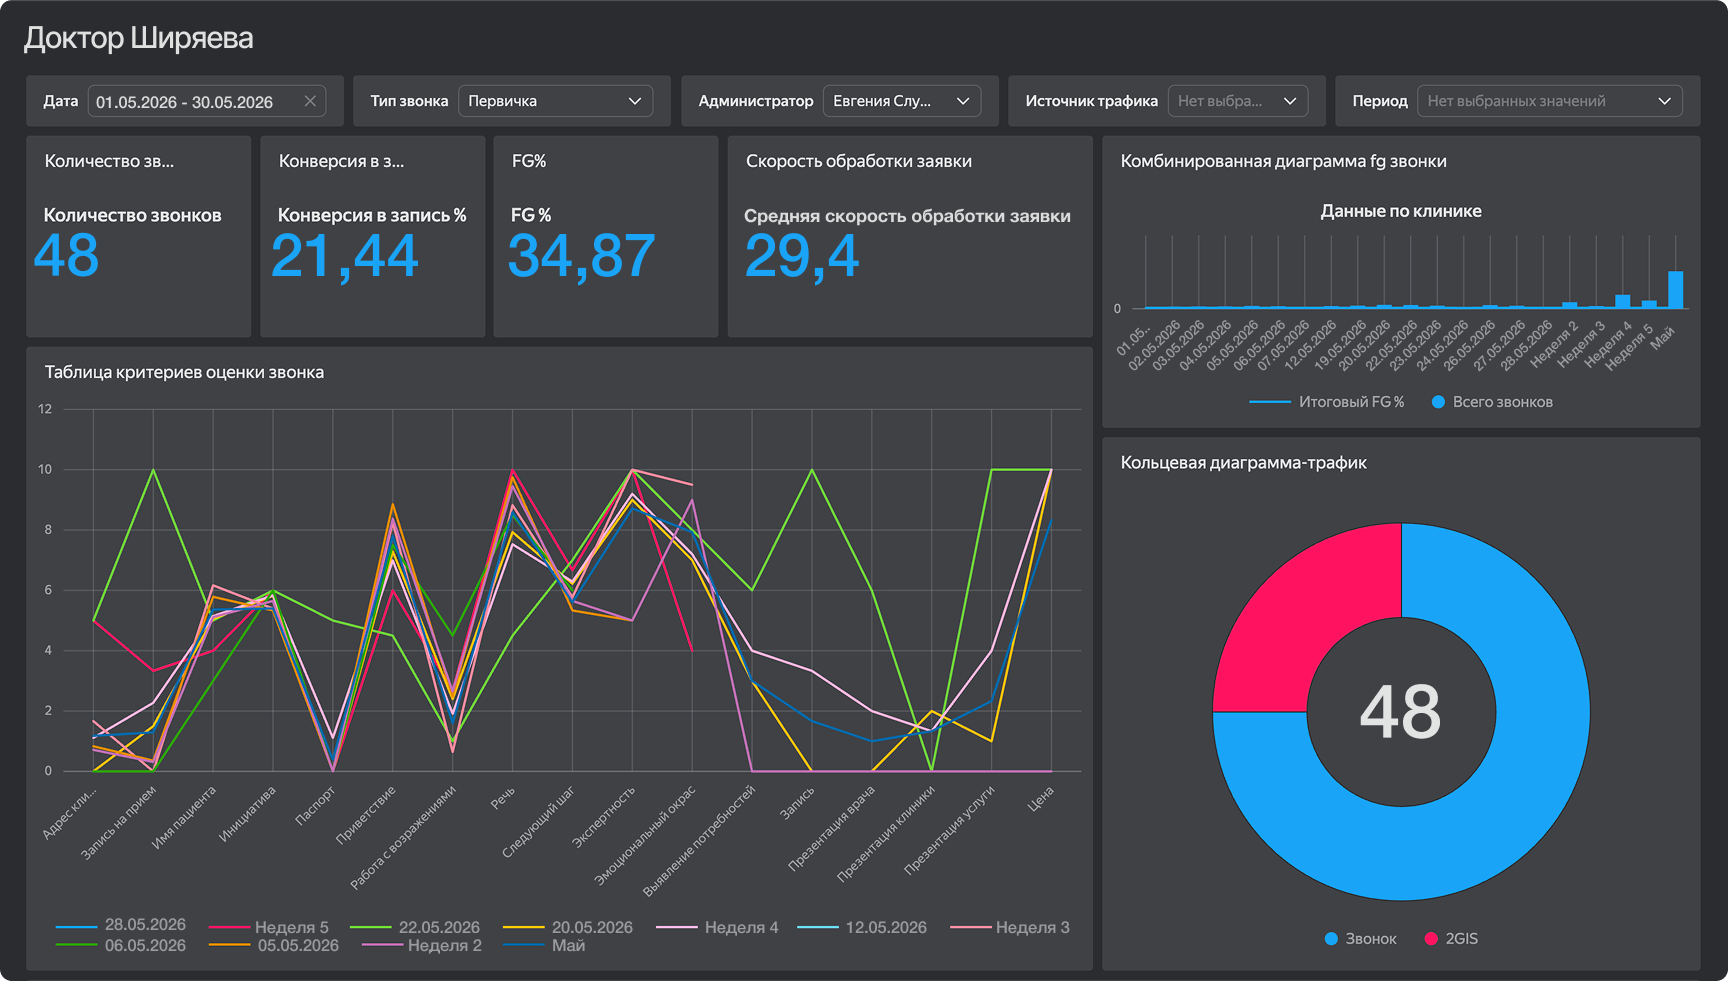The image size is (1728, 981).
Task: Click the tall Май bar in combined chart
Action: [1675, 289]
